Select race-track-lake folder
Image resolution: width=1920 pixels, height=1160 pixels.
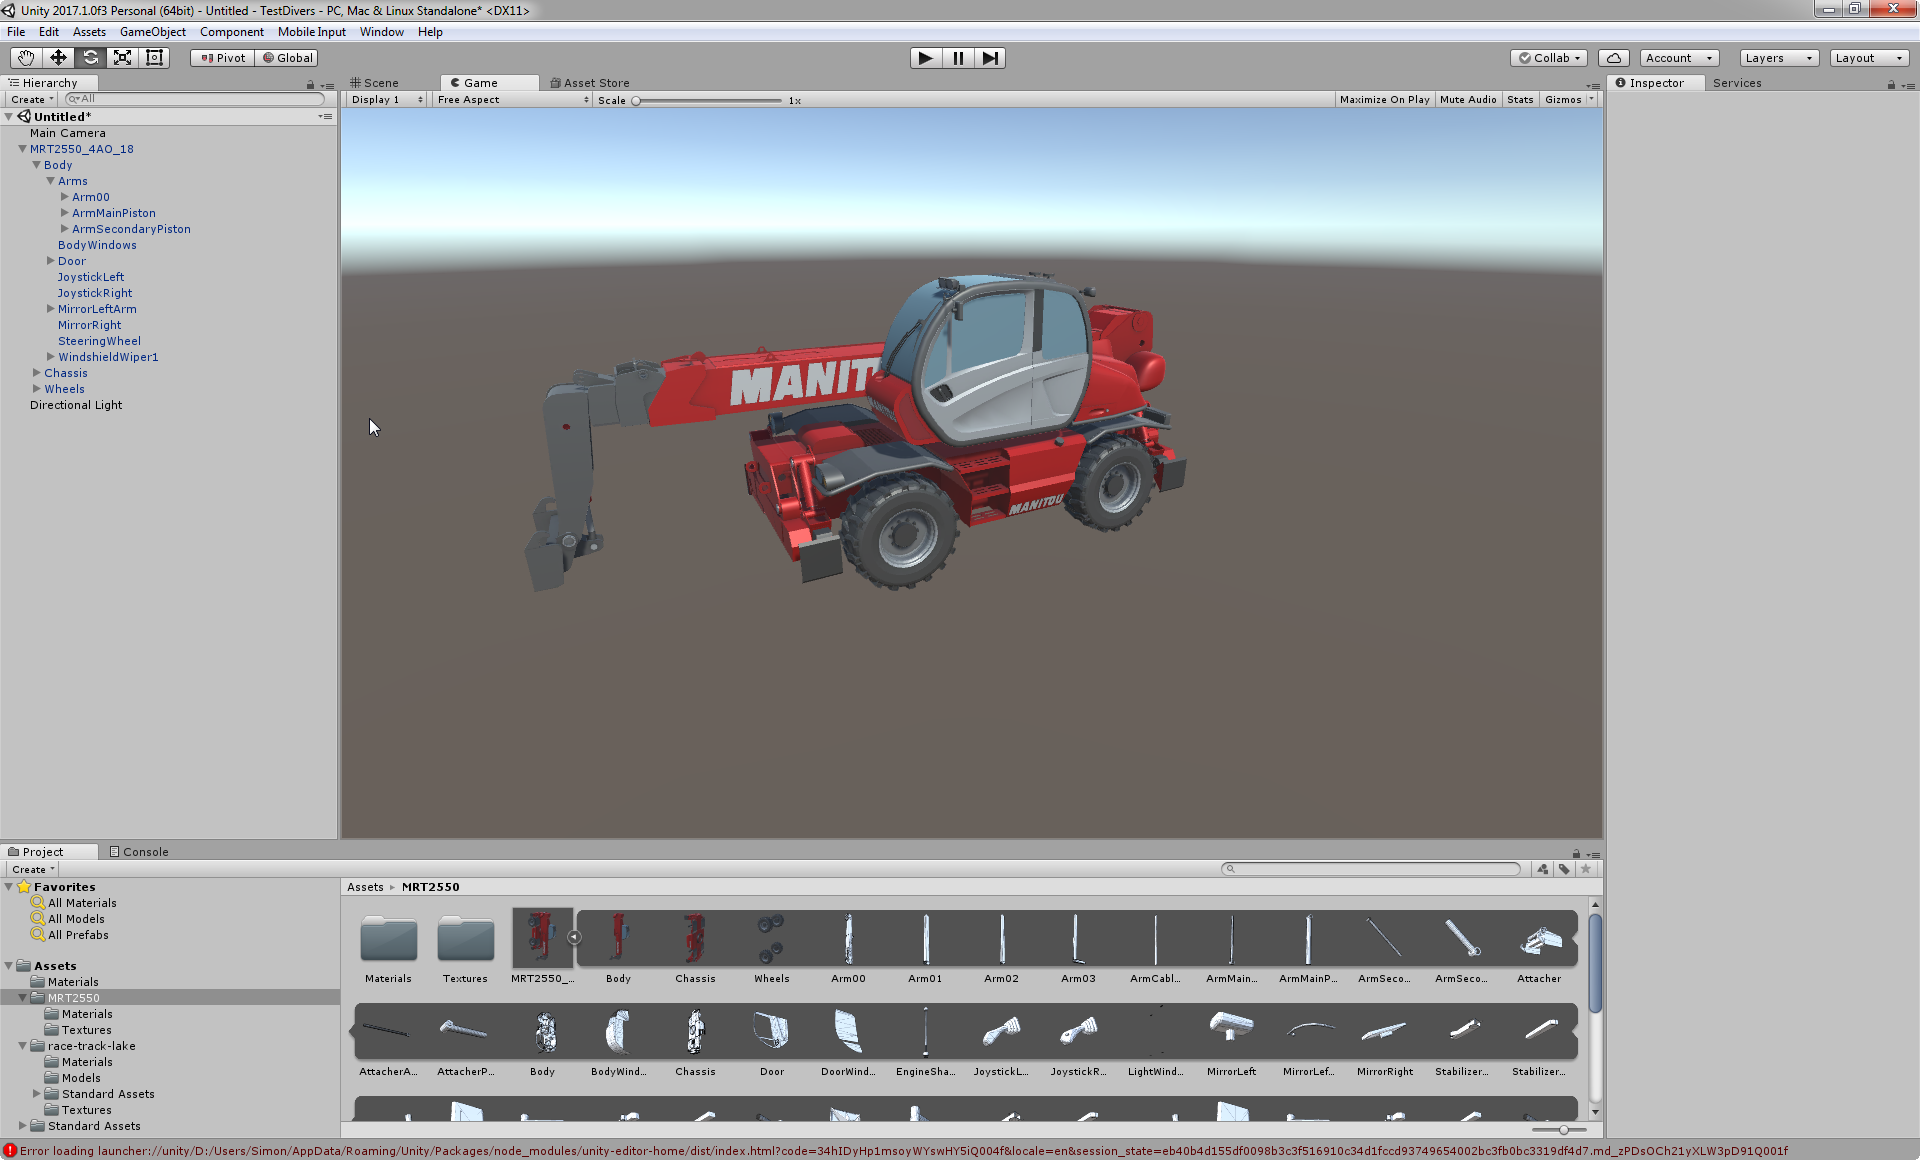92,1046
